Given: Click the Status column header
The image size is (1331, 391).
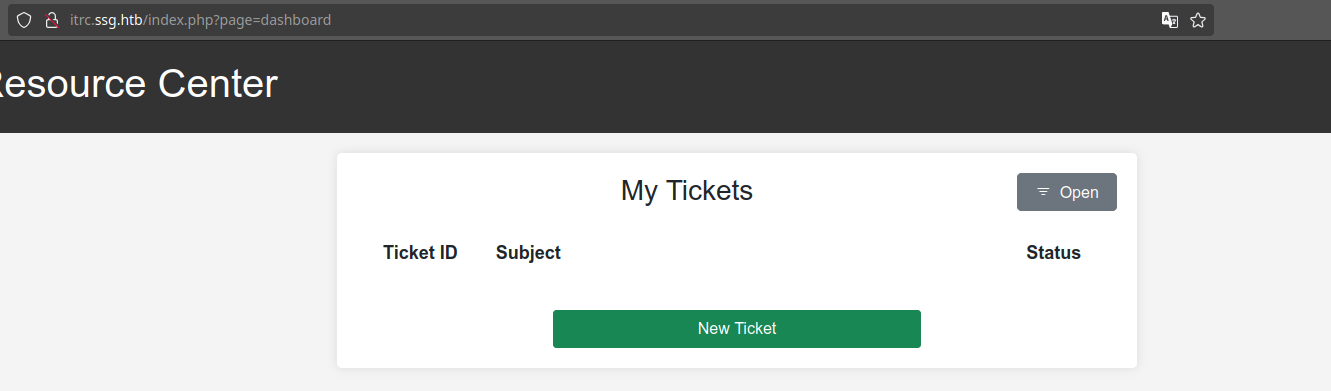Looking at the screenshot, I should [1053, 253].
